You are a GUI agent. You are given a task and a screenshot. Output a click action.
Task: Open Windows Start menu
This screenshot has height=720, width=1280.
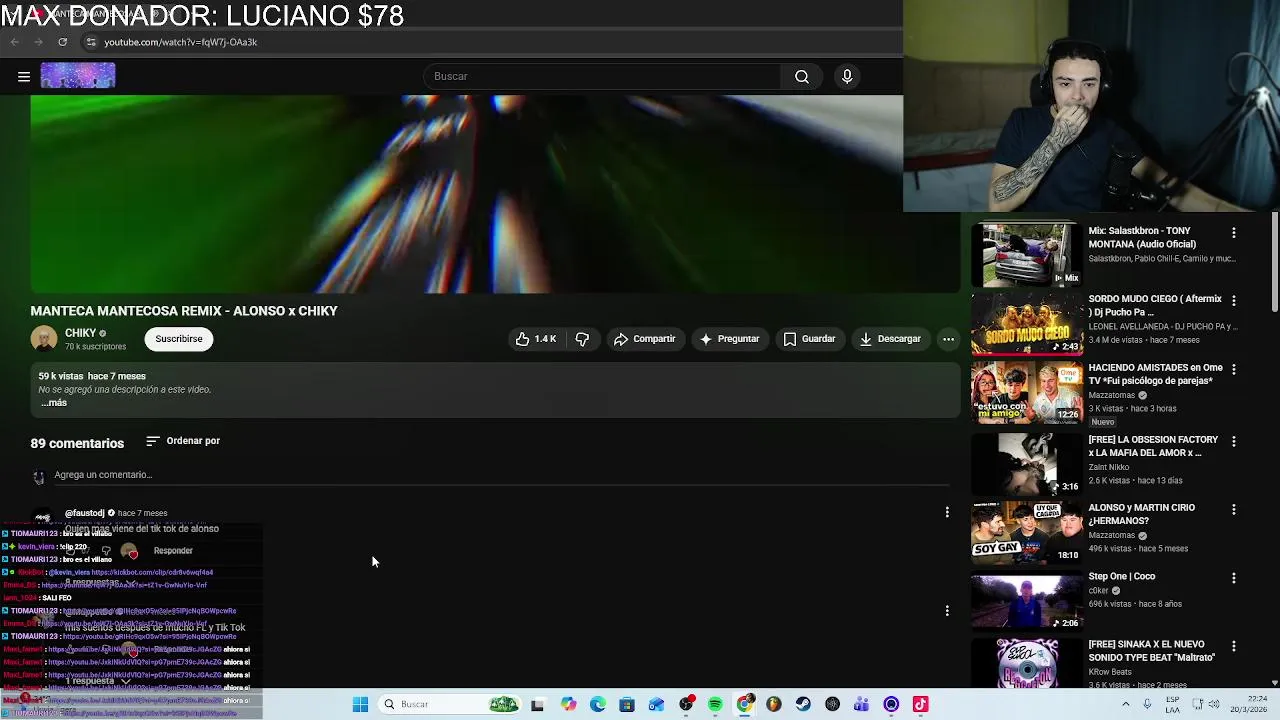point(360,704)
